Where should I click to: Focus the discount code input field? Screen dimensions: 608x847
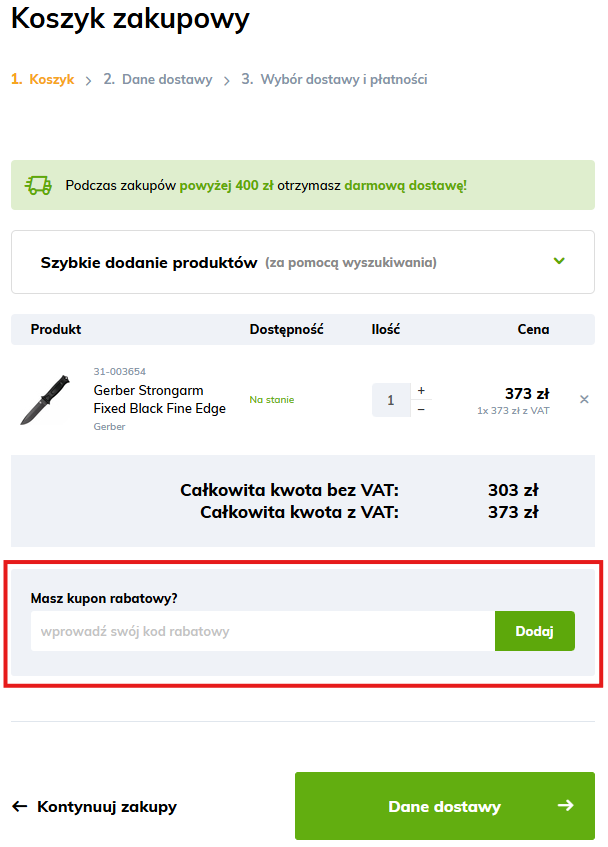point(262,631)
